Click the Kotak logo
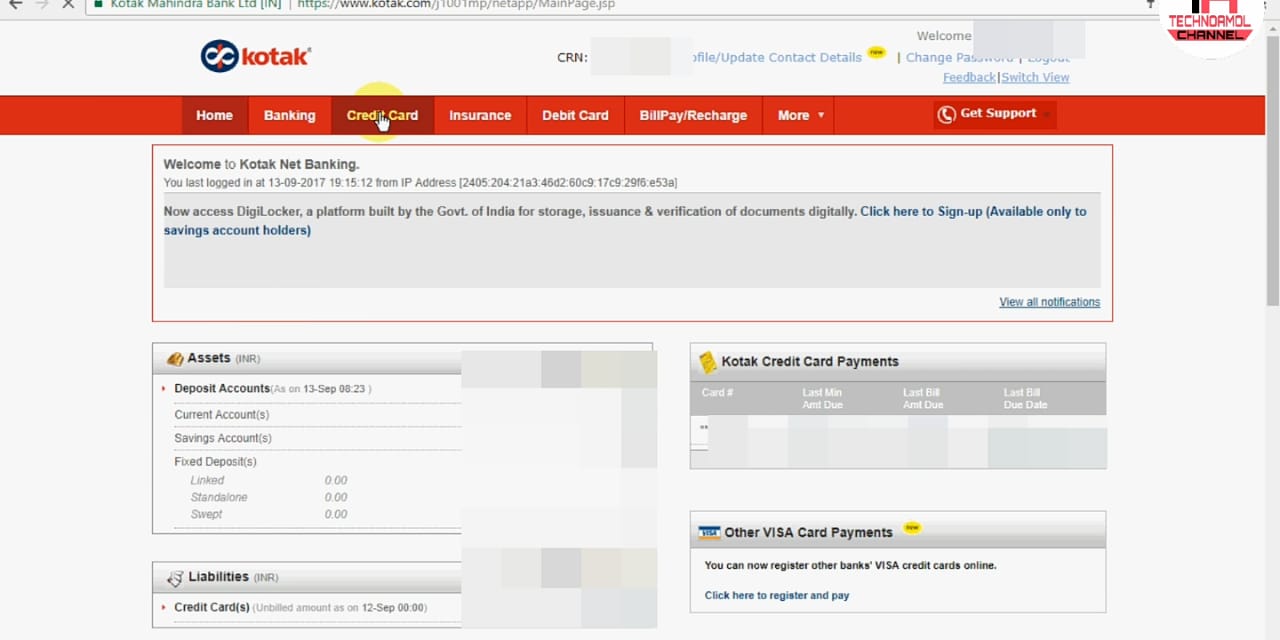Image resolution: width=1280 pixels, height=640 pixels. point(256,56)
